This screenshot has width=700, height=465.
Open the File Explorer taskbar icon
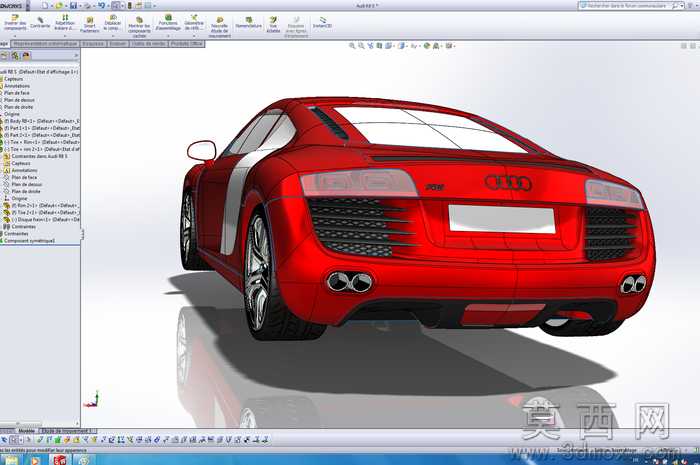point(11,460)
